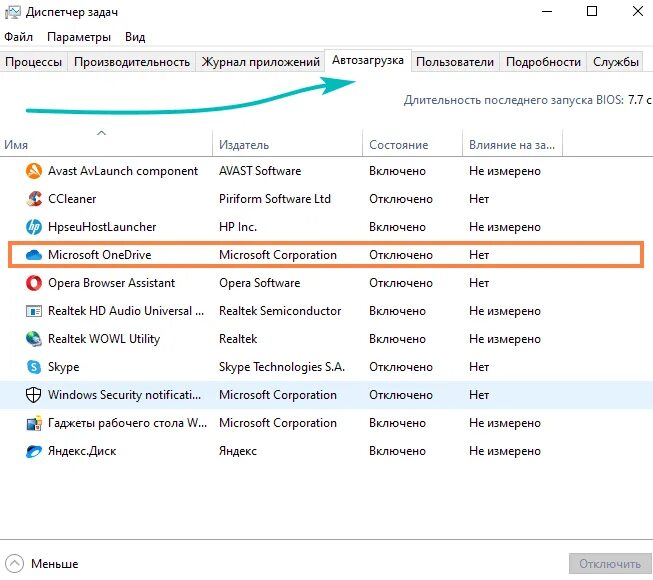Click the Яндекс.Диск icon

(34, 451)
